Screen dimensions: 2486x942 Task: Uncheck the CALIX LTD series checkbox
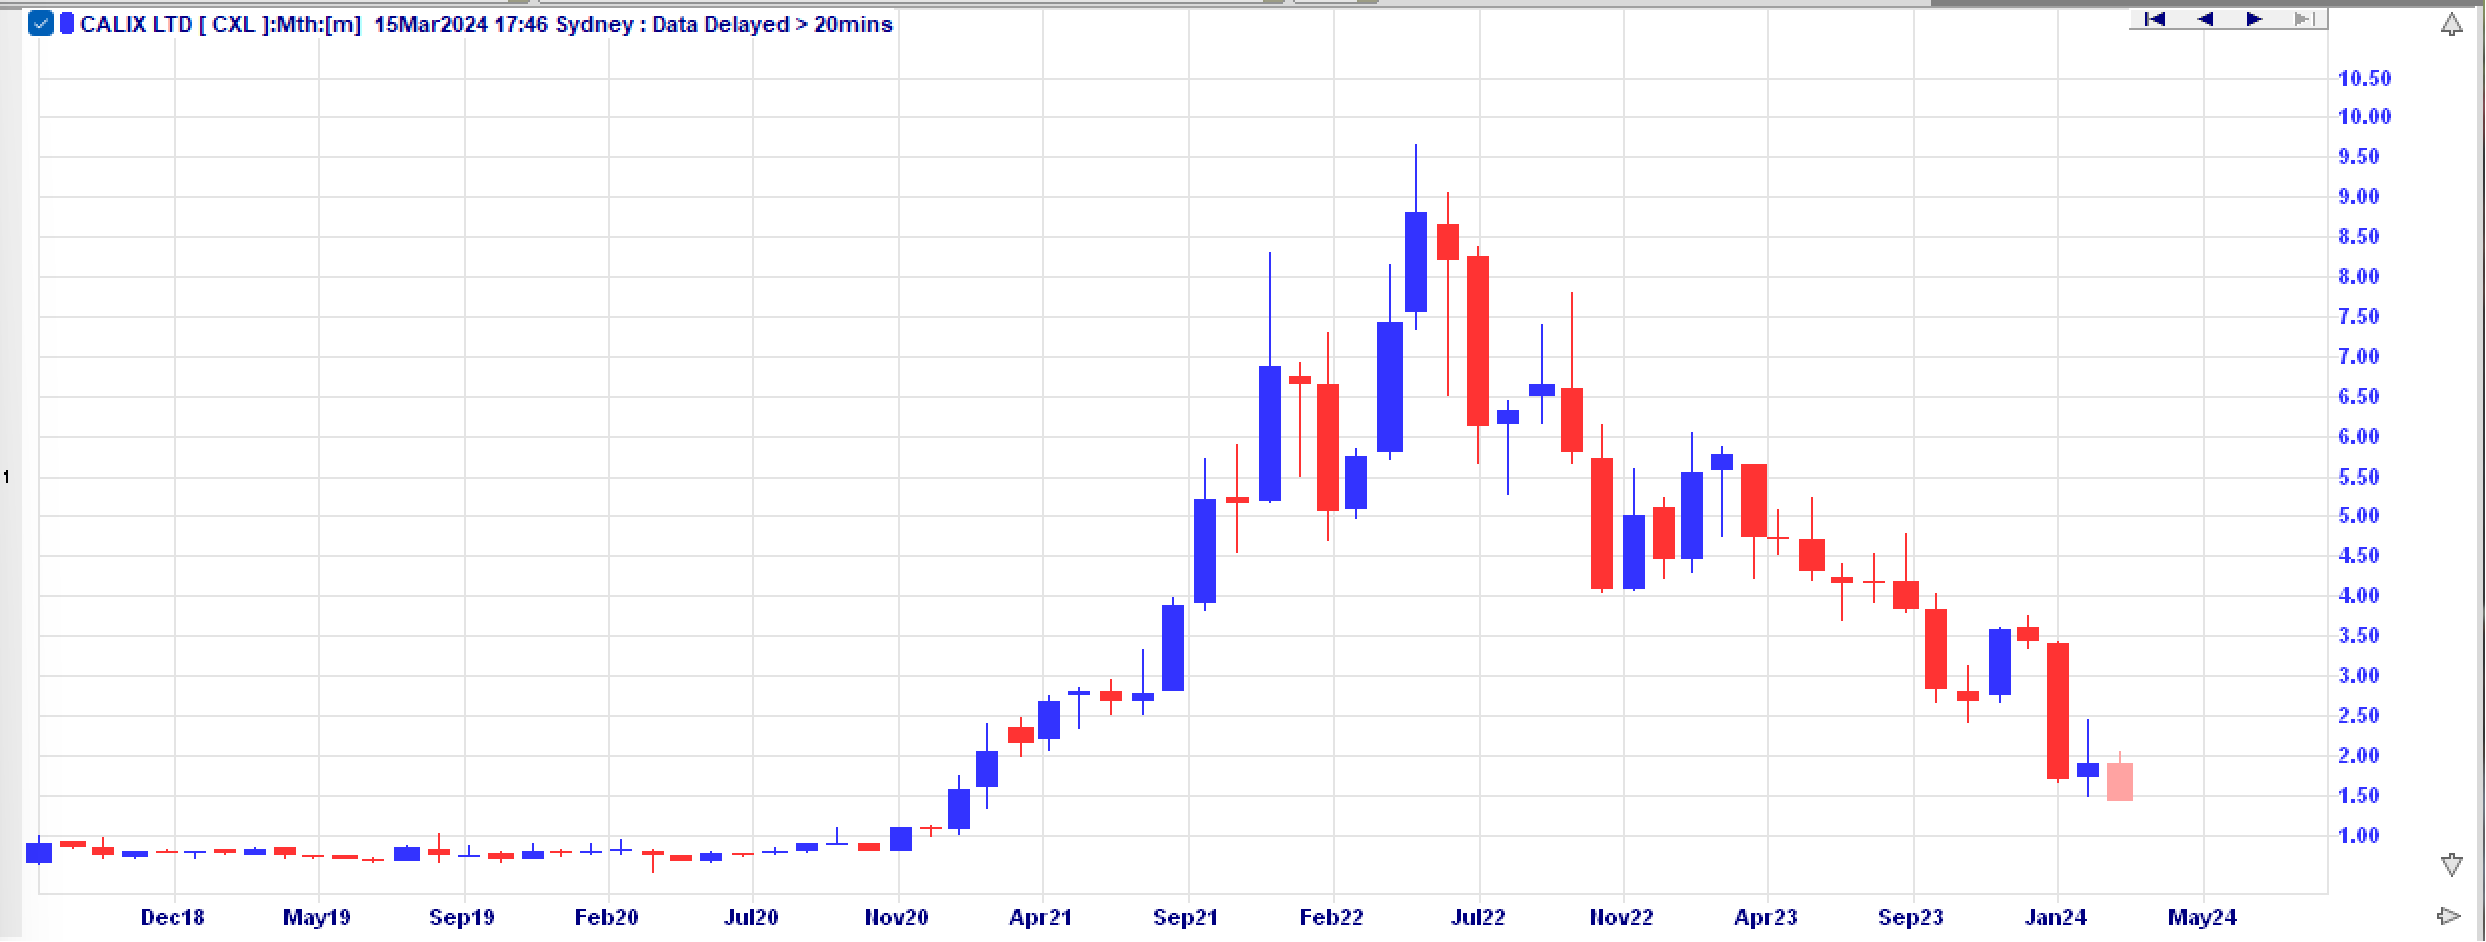tap(41, 24)
